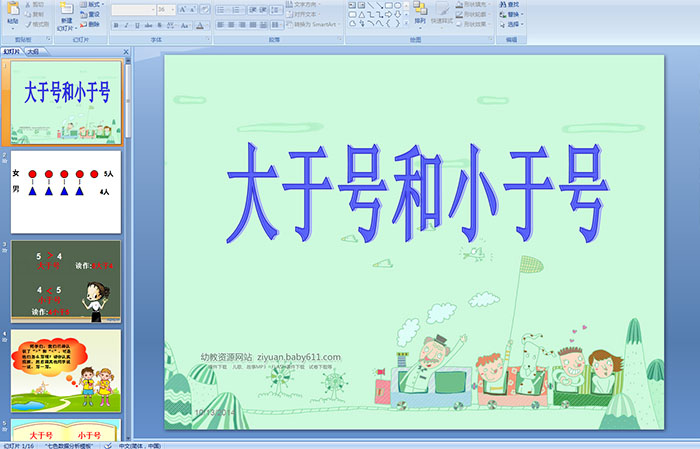Image resolution: width=700 pixels, height=449 pixels.
Task: Open the Select (选择) dropdown
Action: (516, 24)
